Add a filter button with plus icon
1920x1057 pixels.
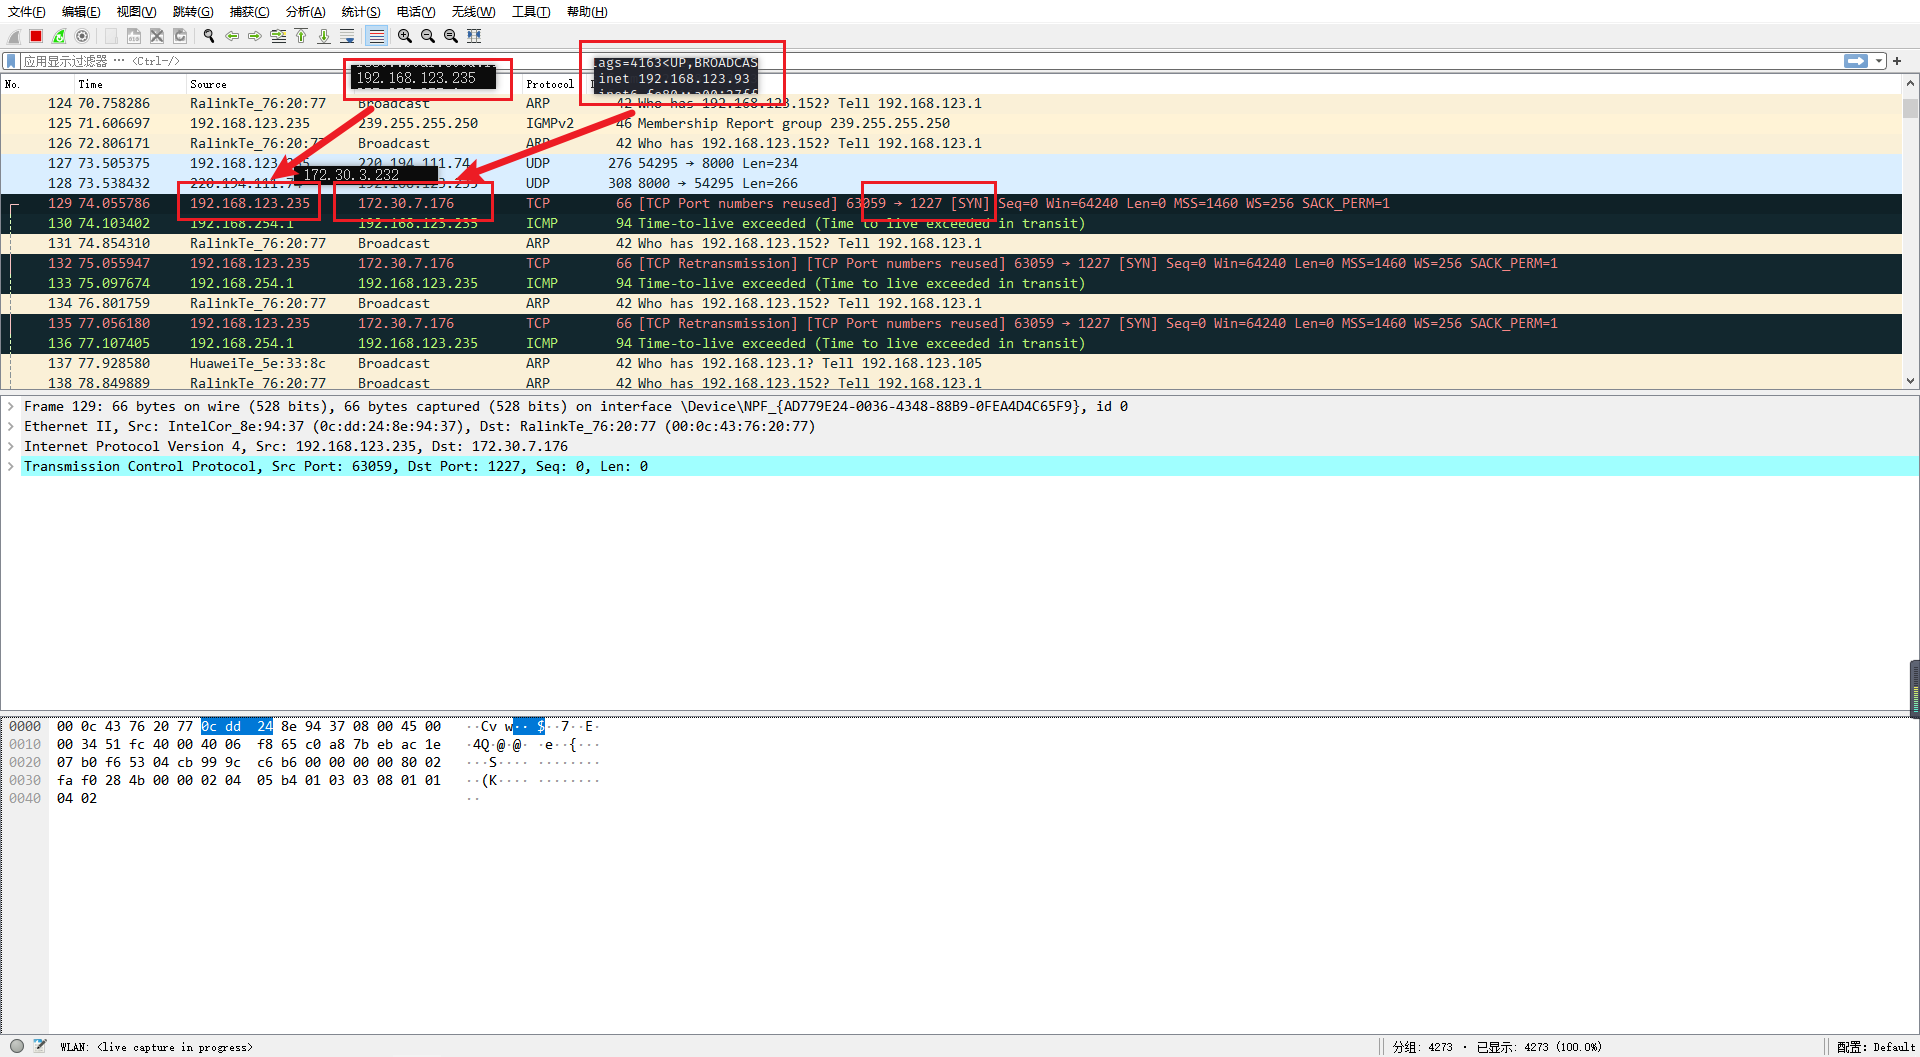1897,61
